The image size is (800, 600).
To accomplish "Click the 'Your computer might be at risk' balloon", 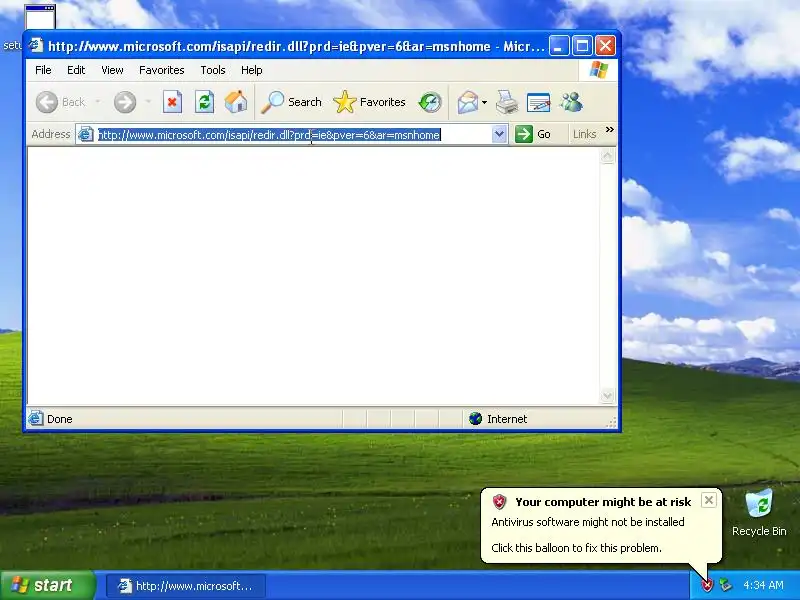I will coord(601,526).
